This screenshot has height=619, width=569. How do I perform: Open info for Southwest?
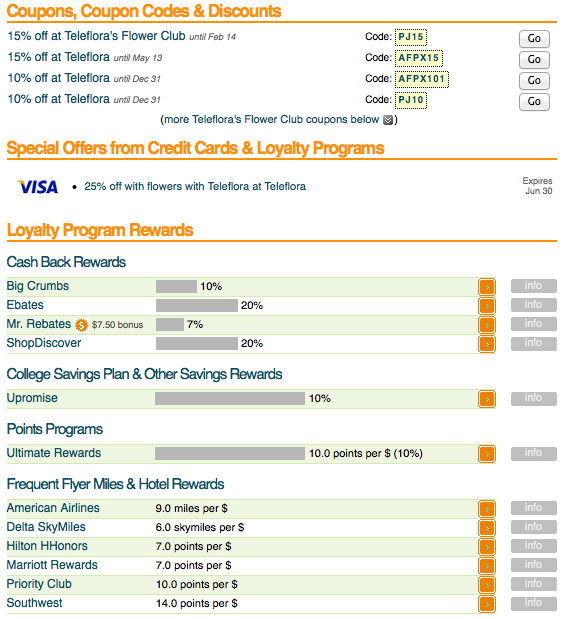coord(533,603)
